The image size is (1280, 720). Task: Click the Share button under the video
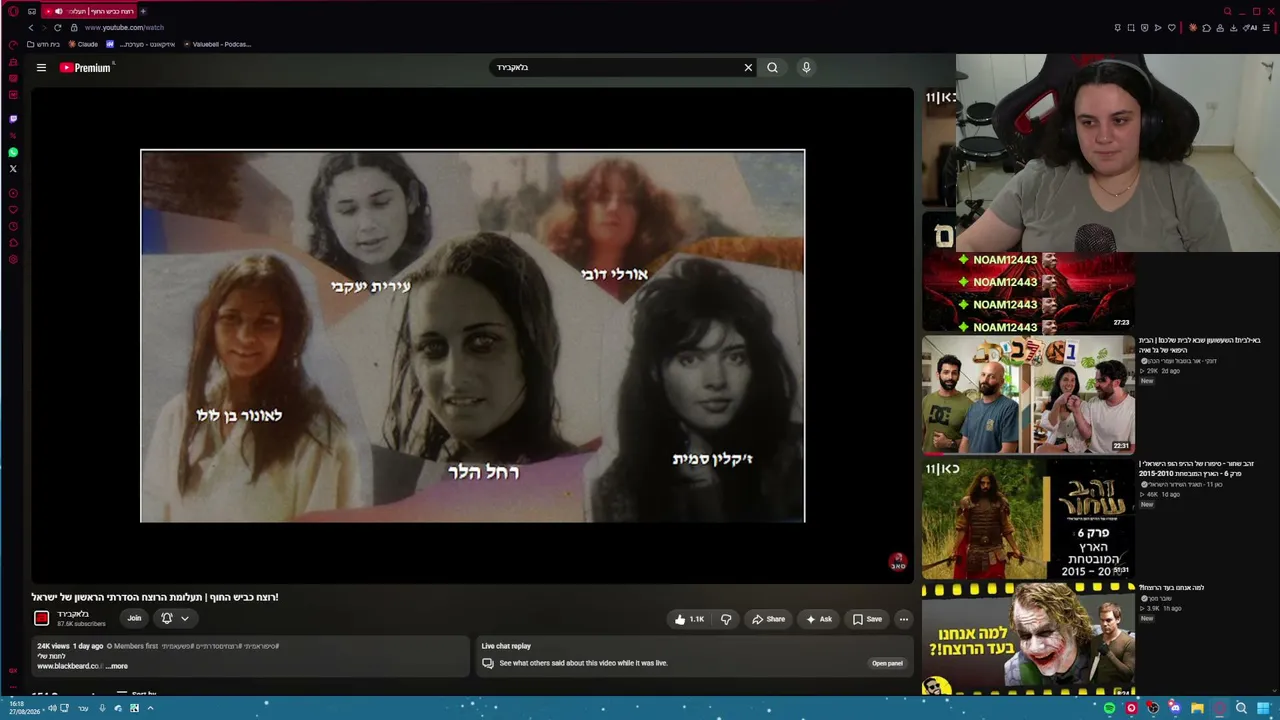click(768, 620)
